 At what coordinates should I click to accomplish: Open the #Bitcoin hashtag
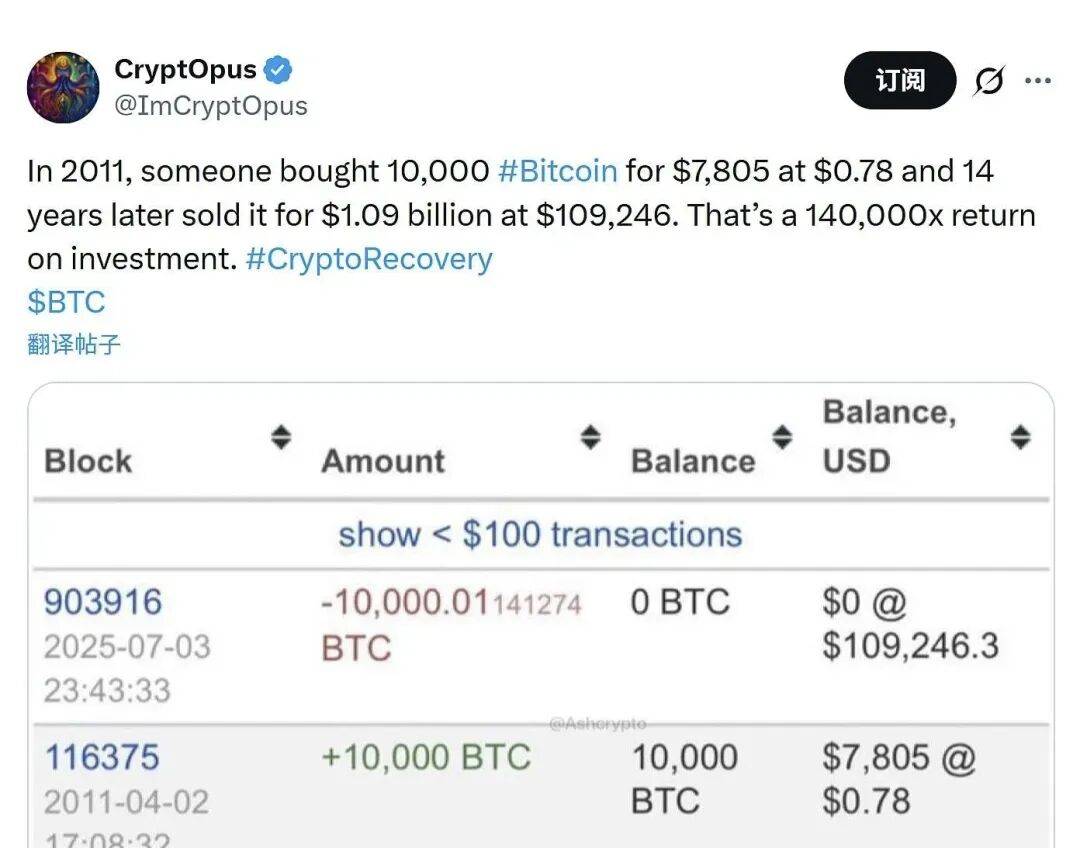pyautogui.click(x=557, y=171)
